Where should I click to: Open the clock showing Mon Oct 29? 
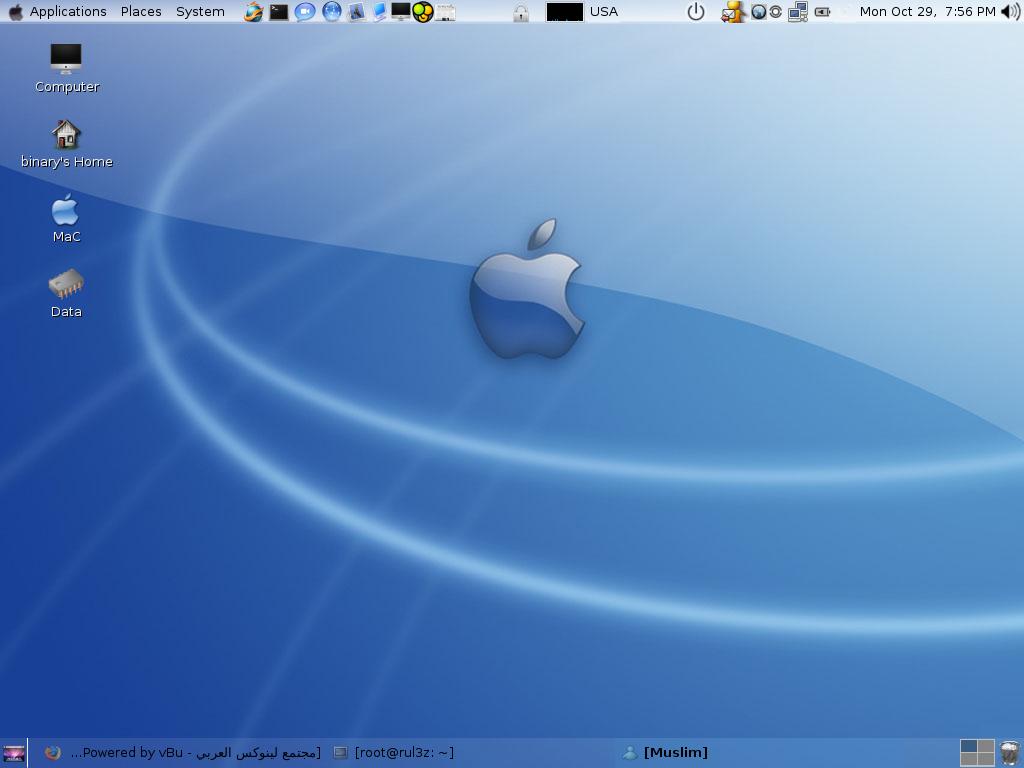pos(927,12)
